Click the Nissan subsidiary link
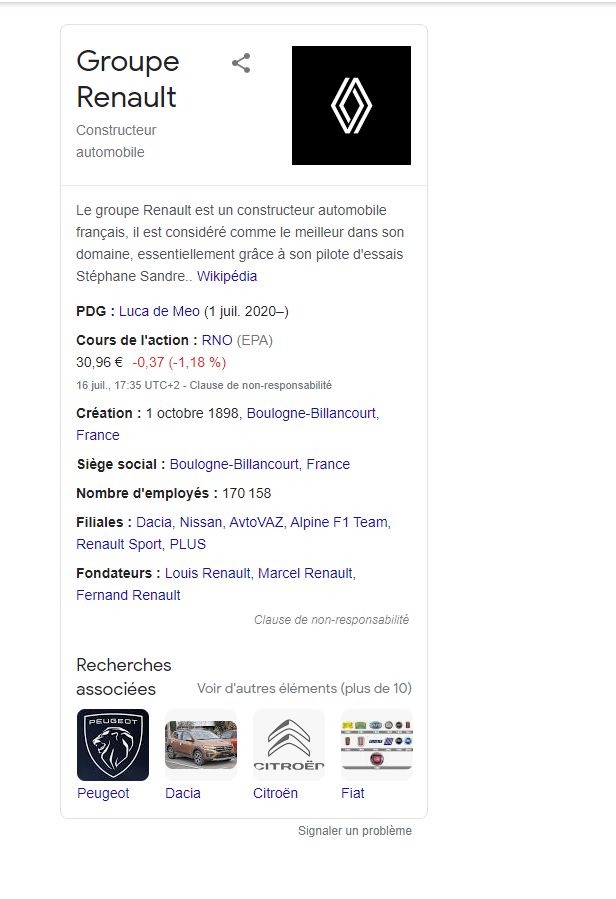 click(201, 522)
